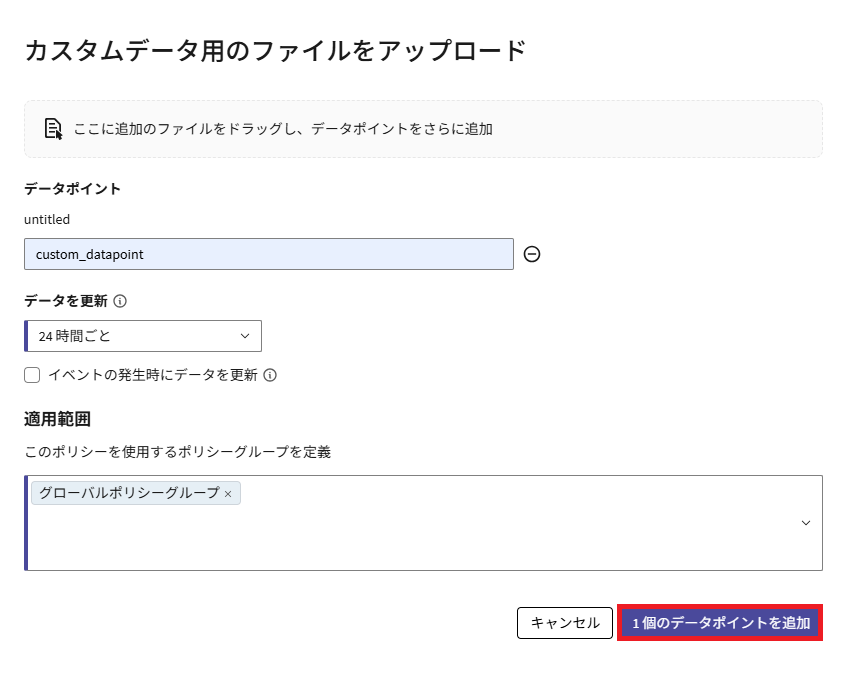The height and width of the screenshot is (679, 843).
Task: Click the document icon in the file drop zone
Action: [53, 129]
